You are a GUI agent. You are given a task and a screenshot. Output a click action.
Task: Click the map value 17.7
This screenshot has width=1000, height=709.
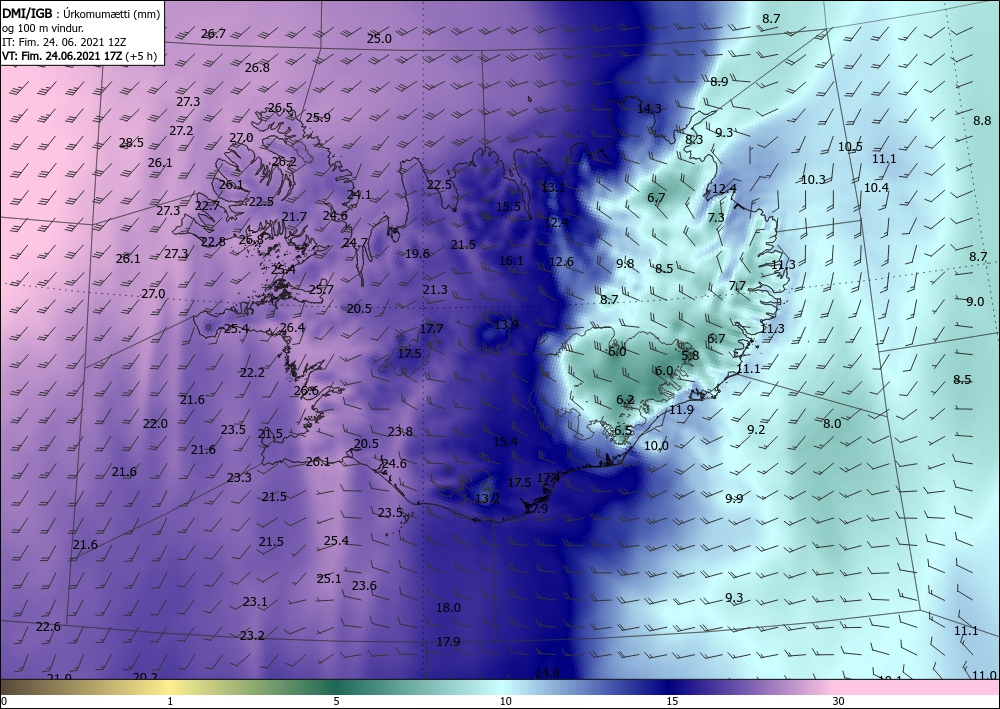coord(431,328)
